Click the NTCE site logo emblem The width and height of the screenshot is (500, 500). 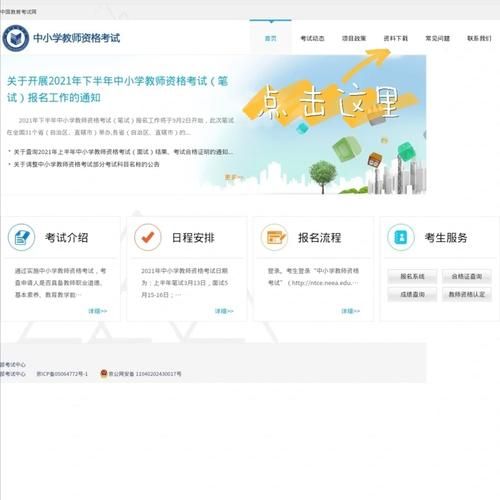tap(15, 38)
